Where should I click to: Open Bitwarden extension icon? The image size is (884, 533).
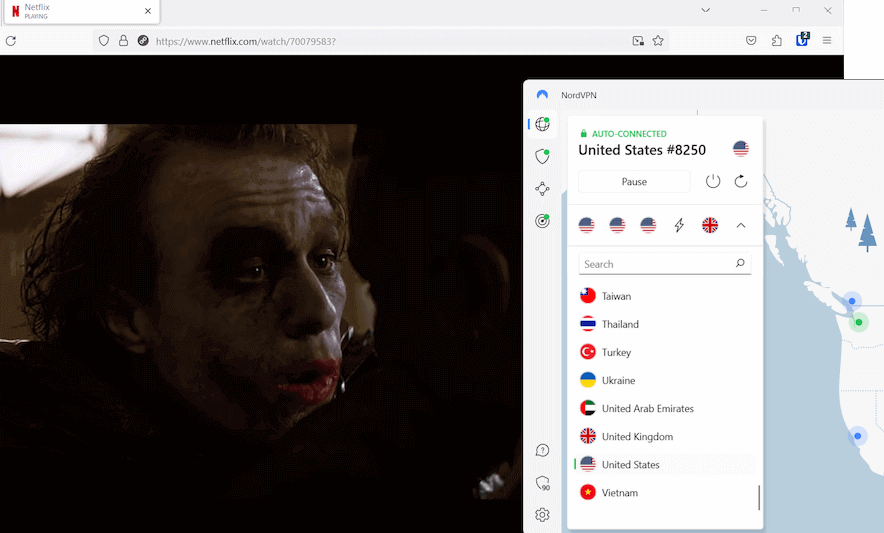pyautogui.click(x=802, y=39)
